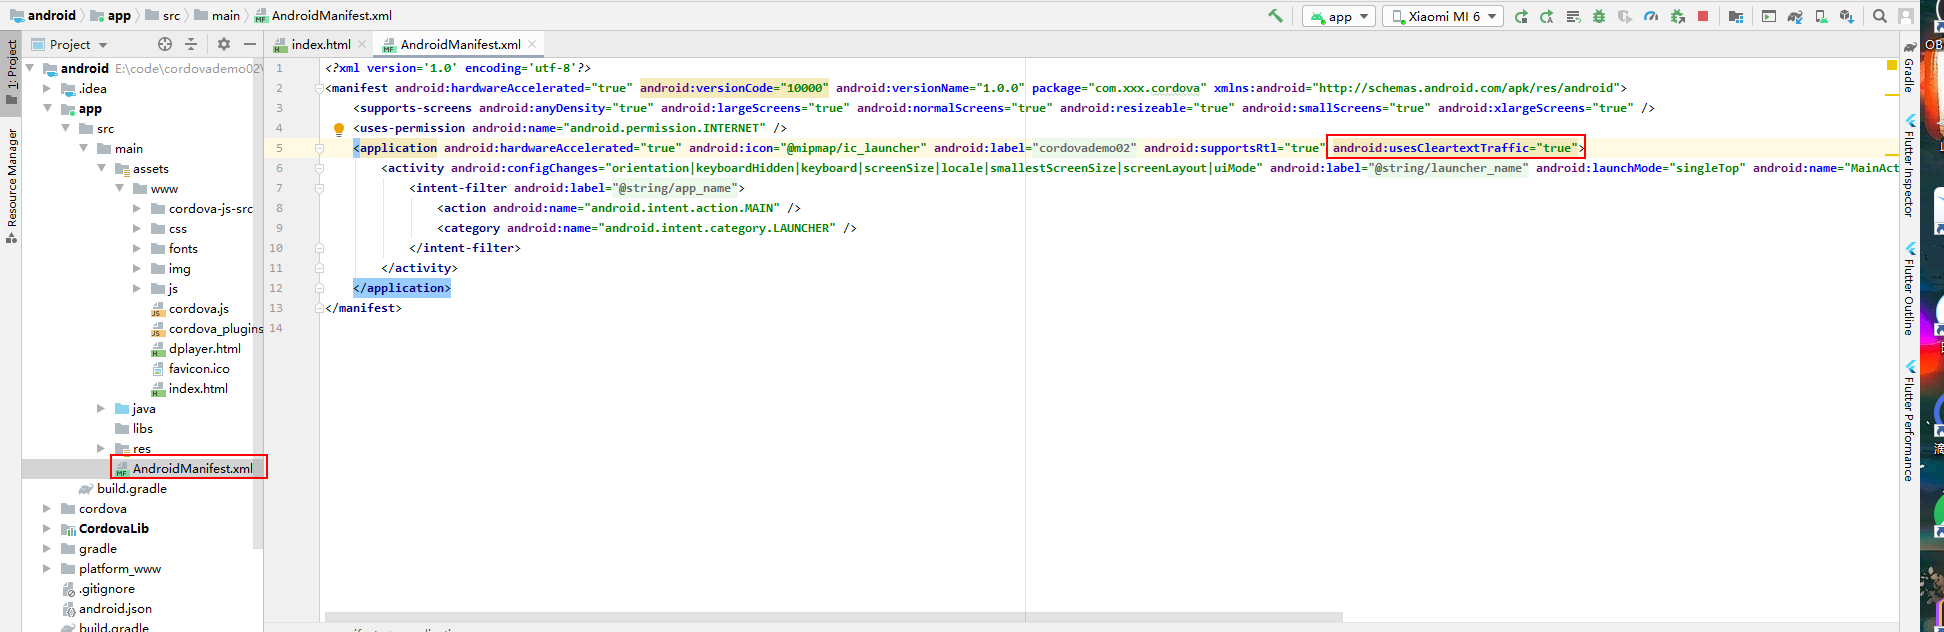Open the Xiaomi MI 6 device dropdown

click(x=1443, y=16)
